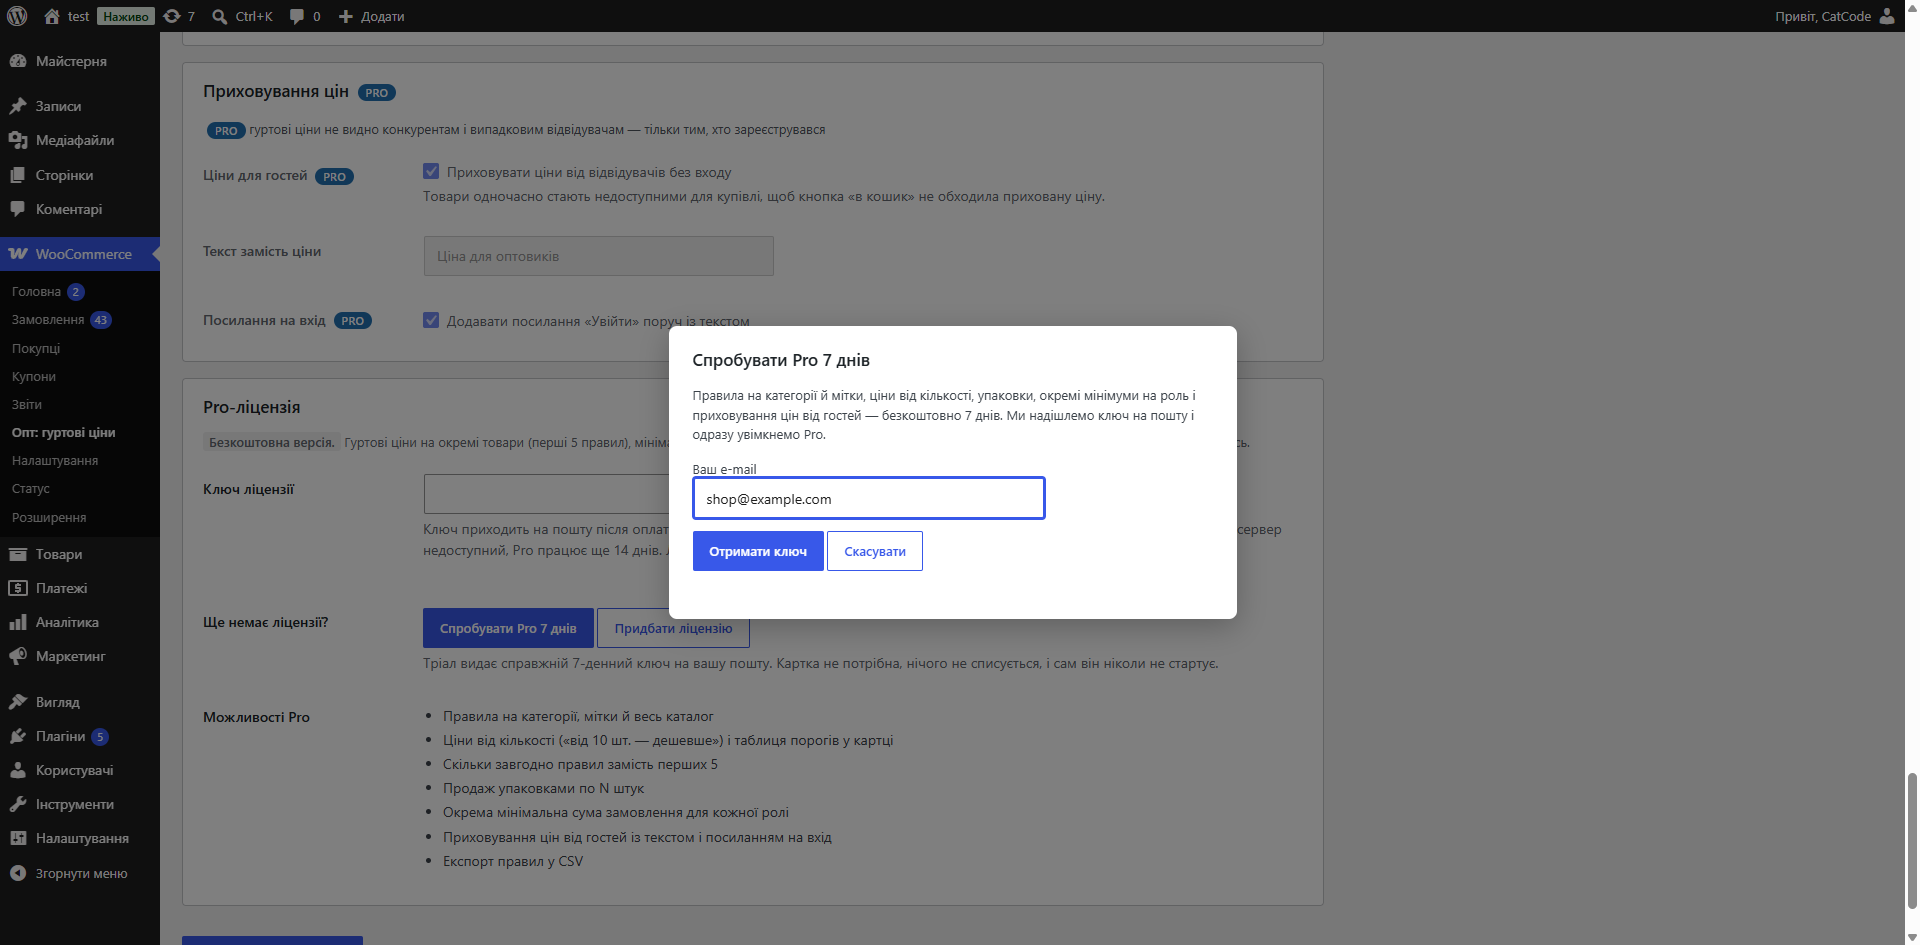This screenshot has height=945, width=1920.
Task: Click the Платежі dollar icon
Action: (18, 588)
